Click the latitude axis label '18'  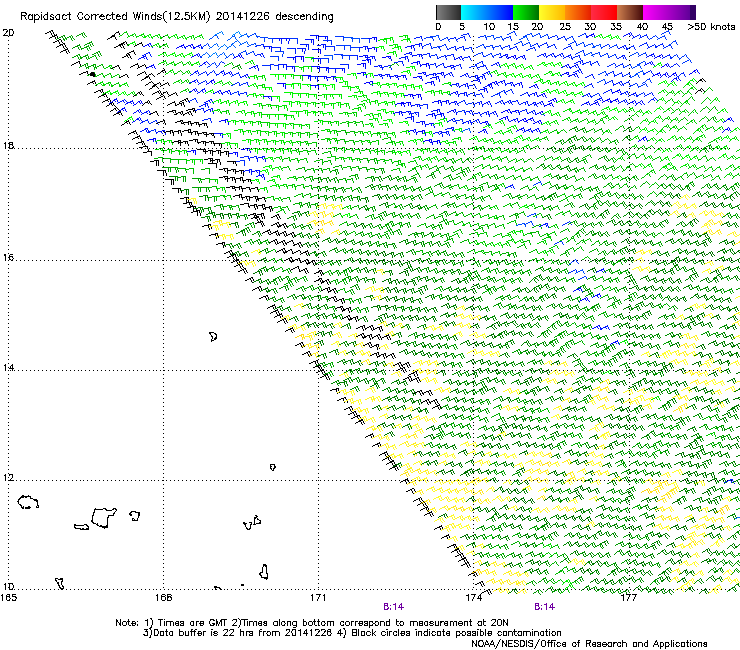(x=8, y=145)
